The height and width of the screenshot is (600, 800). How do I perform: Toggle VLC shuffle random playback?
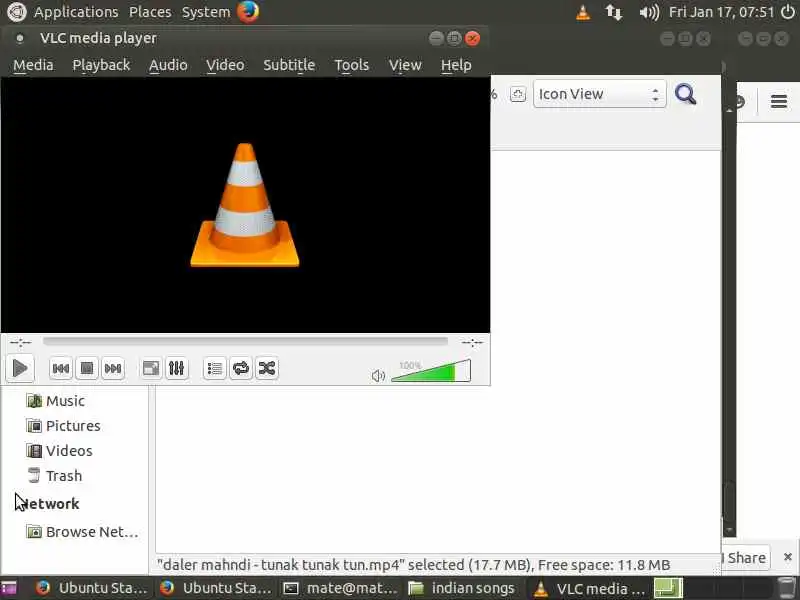tap(267, 368)
